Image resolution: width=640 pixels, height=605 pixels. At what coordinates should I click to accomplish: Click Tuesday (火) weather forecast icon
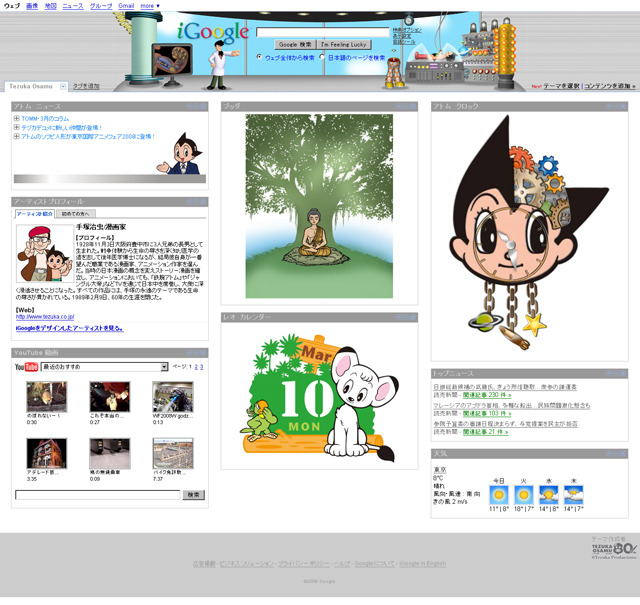click(x=524, y=495)
